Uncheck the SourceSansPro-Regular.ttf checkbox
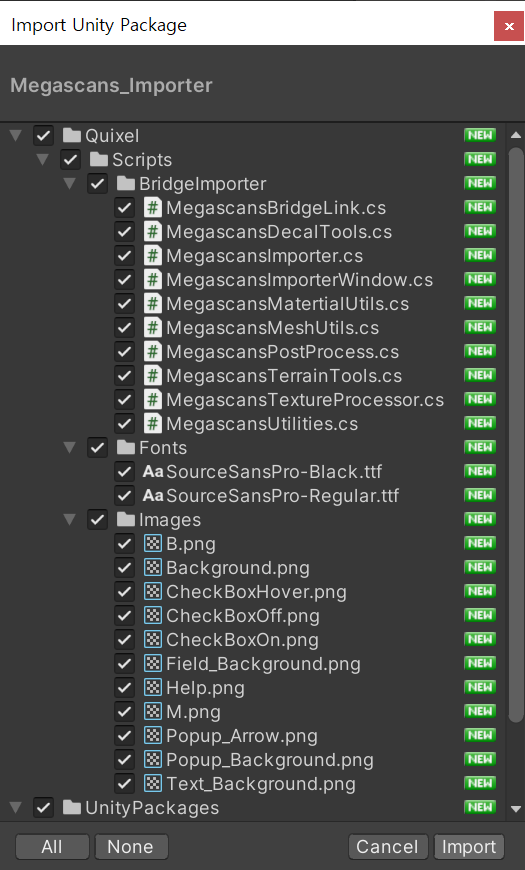Viewport: 525px width, 870px height. click(x=124, y=495)
